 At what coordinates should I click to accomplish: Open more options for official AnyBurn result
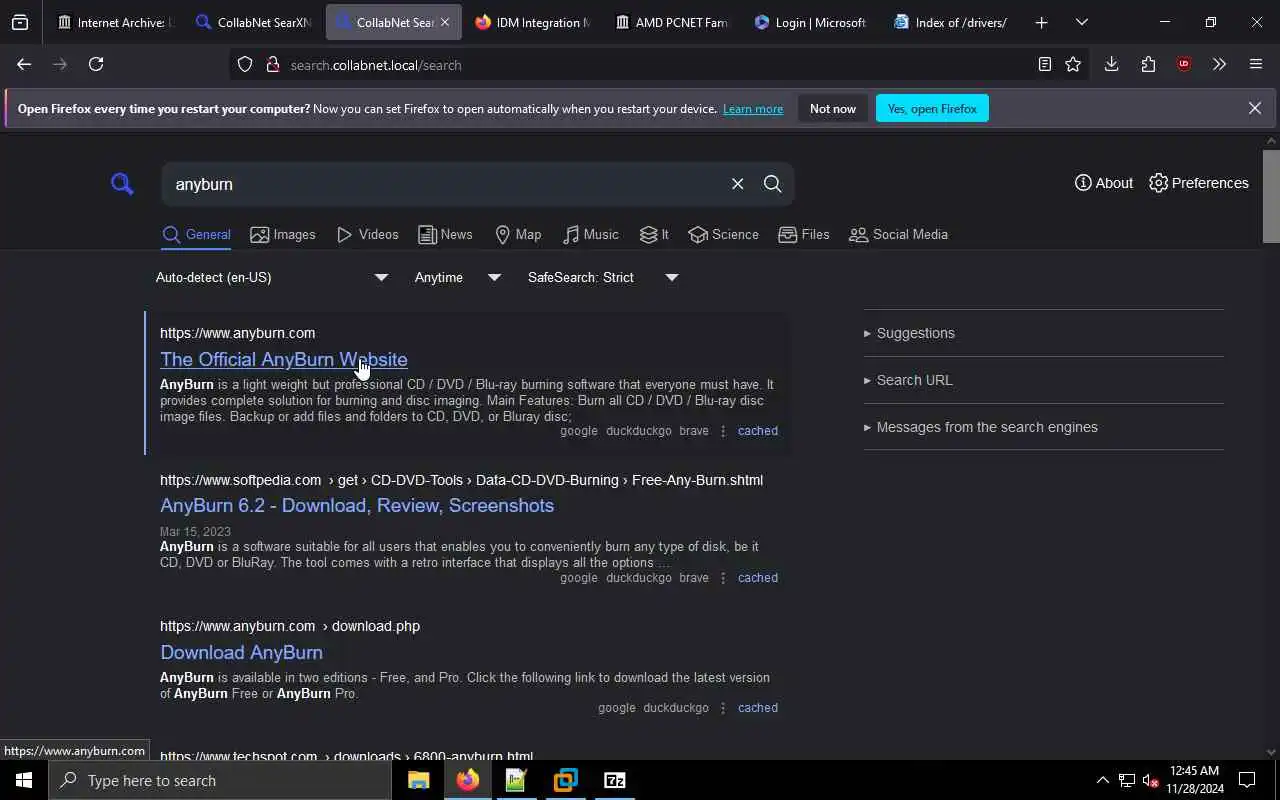click(723, 431)
